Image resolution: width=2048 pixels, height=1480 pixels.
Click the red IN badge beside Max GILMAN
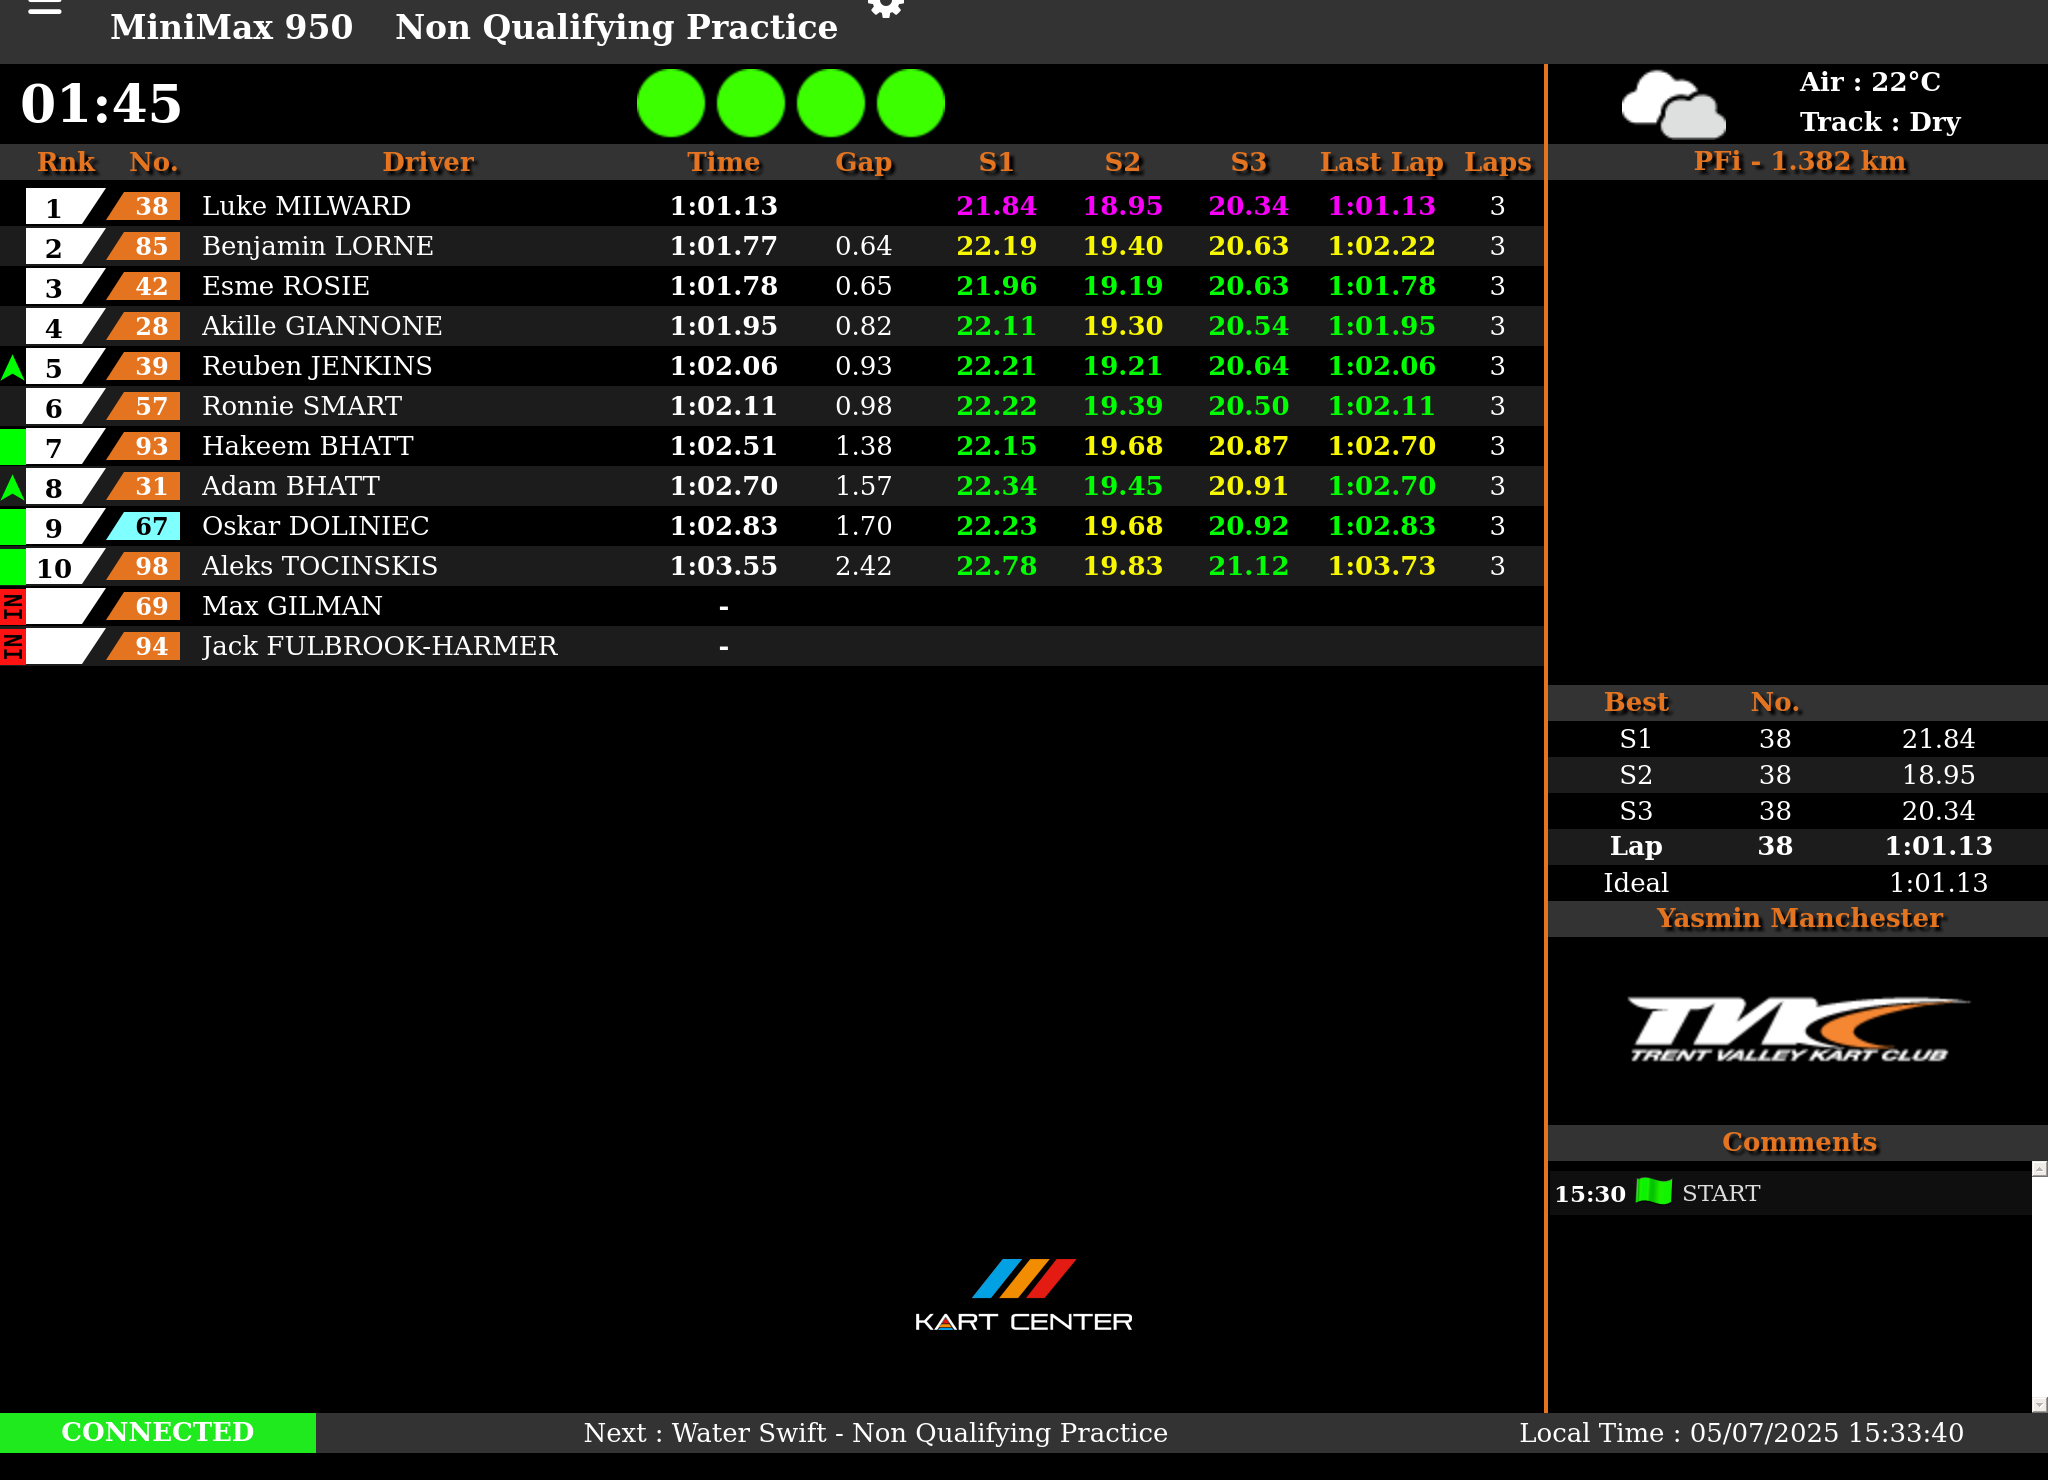click(12, 606)
